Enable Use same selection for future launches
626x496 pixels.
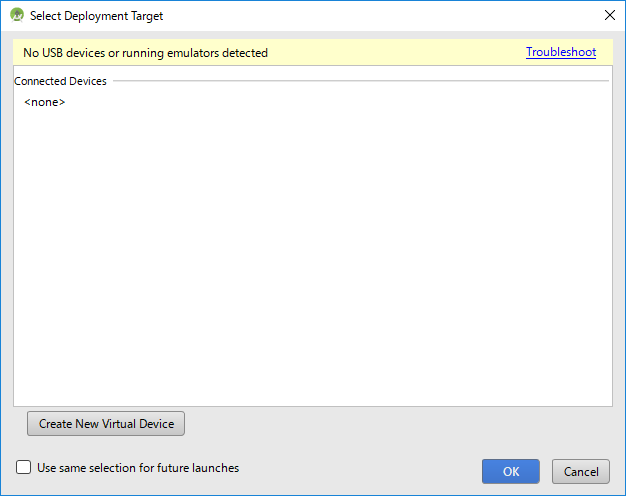click(23, 467)
